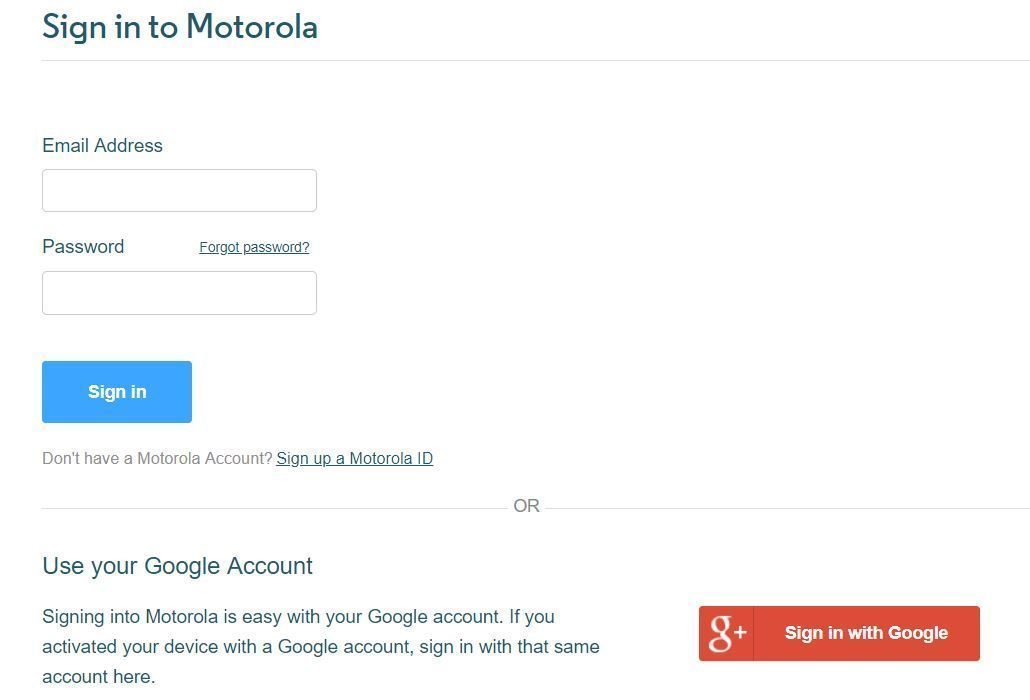Click the Password field label

(83, 246)
